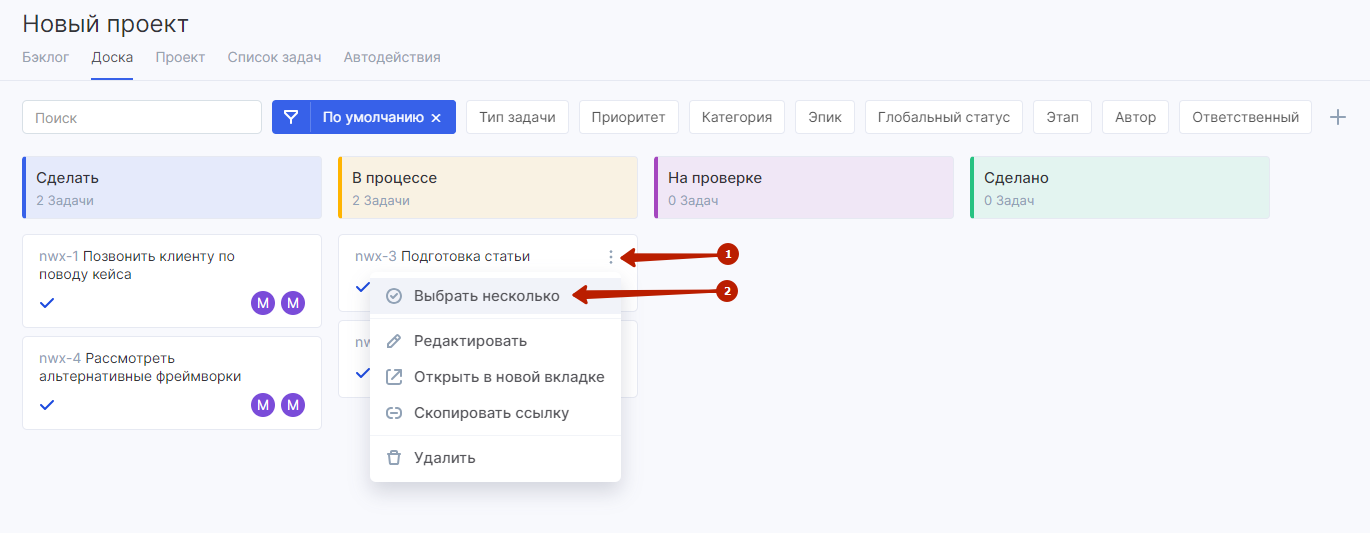Open the 'Тип задачи' filter dropdown
Viewport: 1370px width, 533px height.
coord(517,117)
